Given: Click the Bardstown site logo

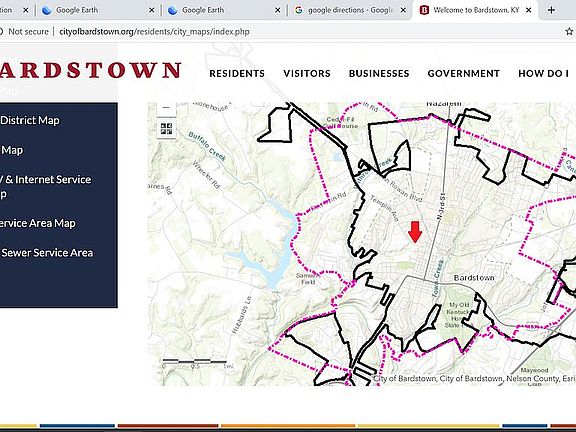Looking at the screenshot, I should point(90,70).
